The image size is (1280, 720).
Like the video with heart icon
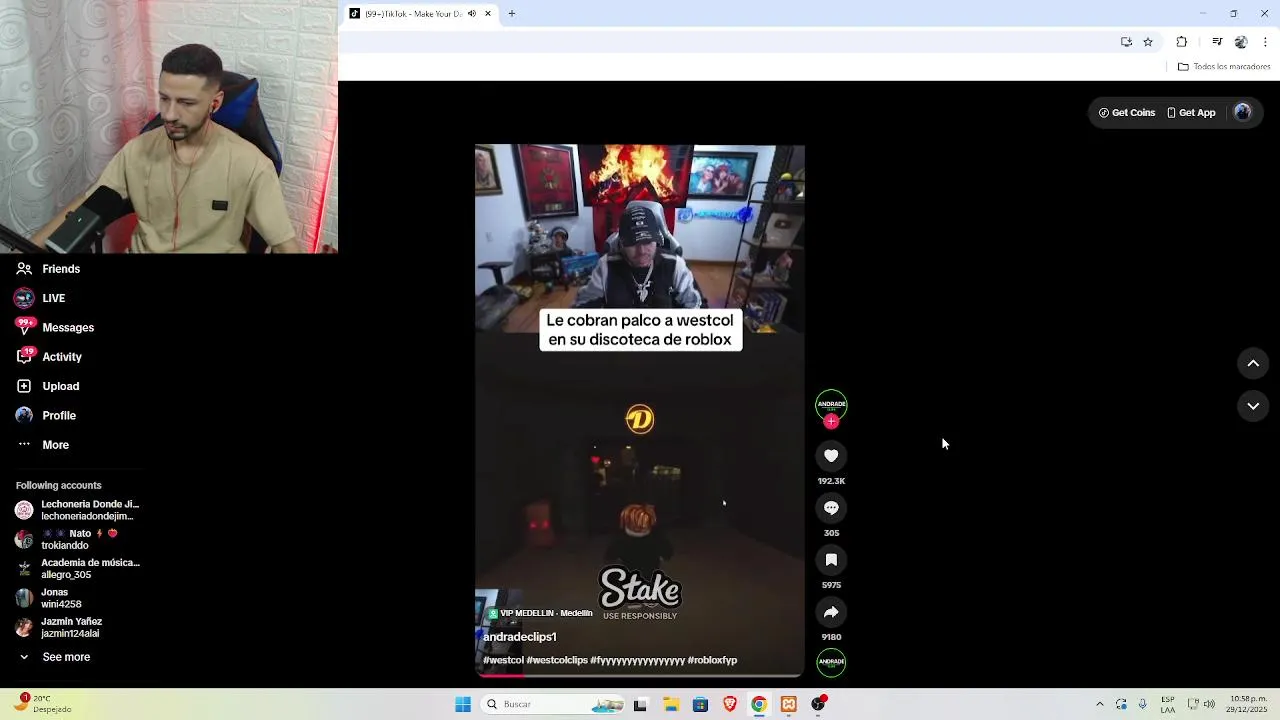pos(831,456)
